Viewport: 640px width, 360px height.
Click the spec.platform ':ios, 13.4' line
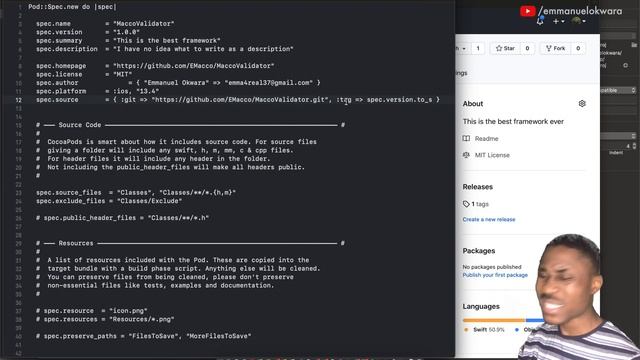coord(98,91)
